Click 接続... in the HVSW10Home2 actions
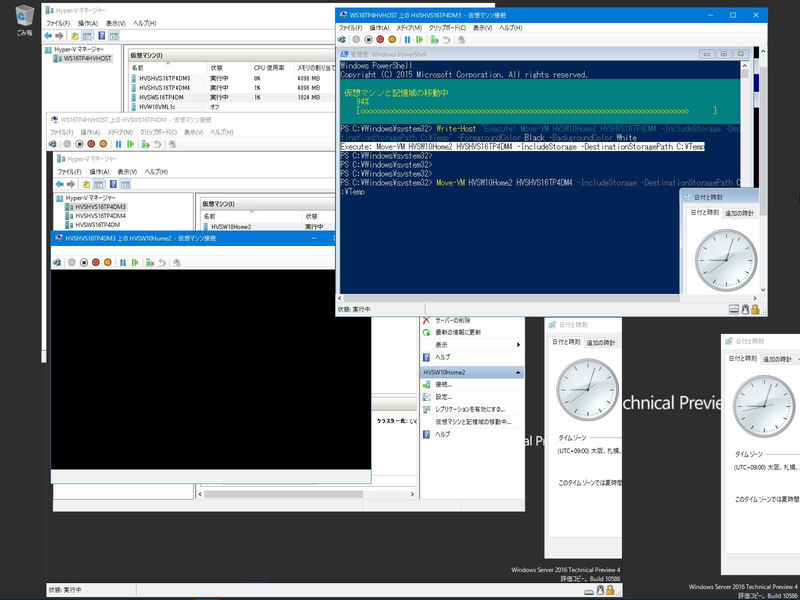 443,385
